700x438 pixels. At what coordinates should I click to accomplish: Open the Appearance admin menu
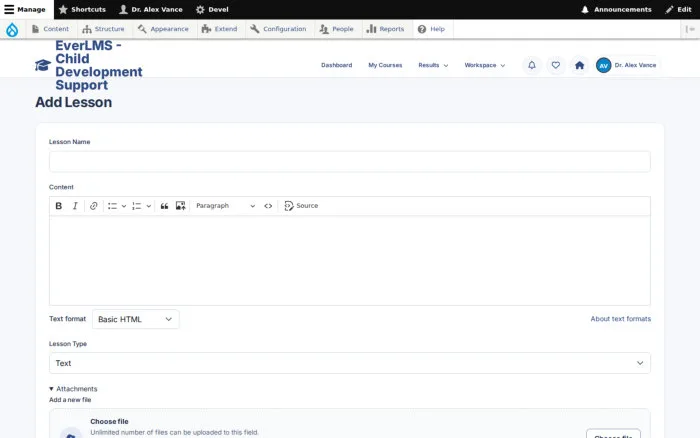click(163, 29)
